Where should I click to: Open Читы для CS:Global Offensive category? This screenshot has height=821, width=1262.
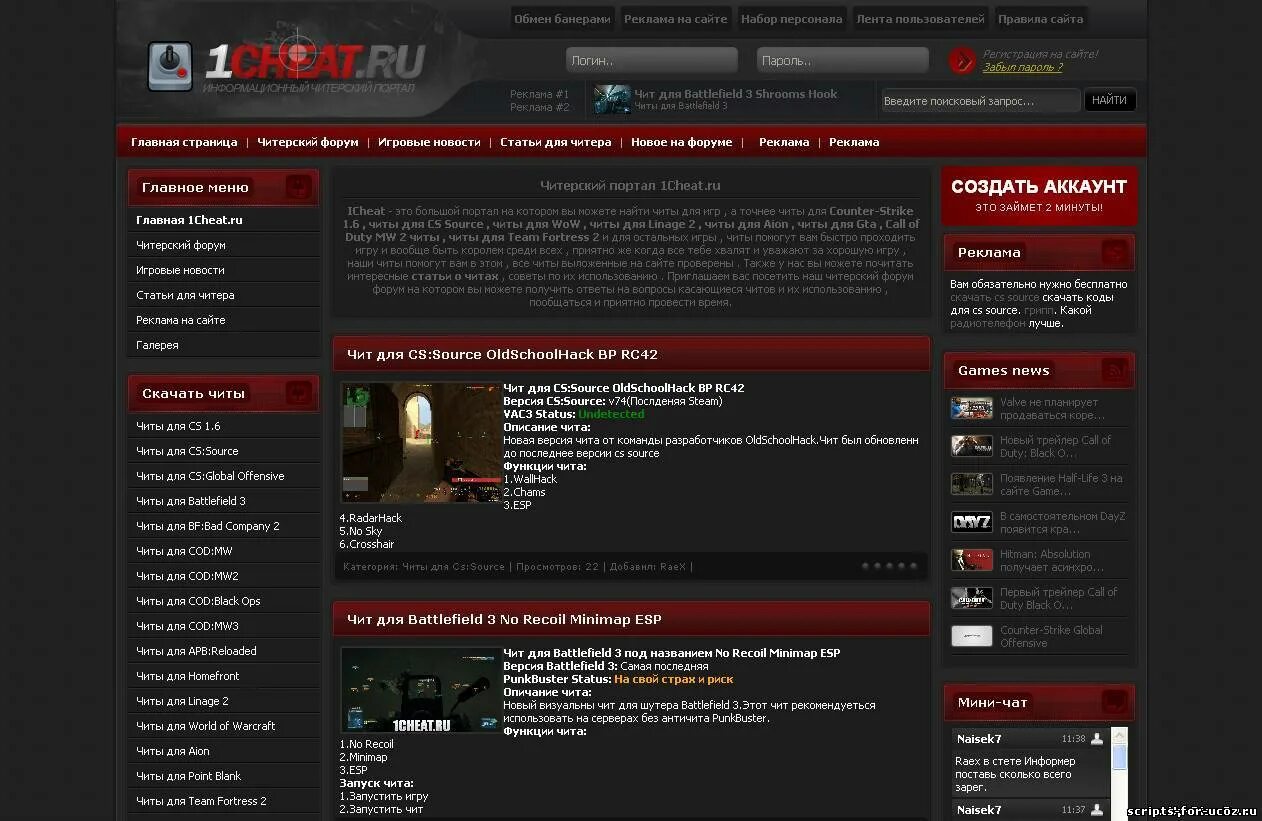[x=210, y=476]
